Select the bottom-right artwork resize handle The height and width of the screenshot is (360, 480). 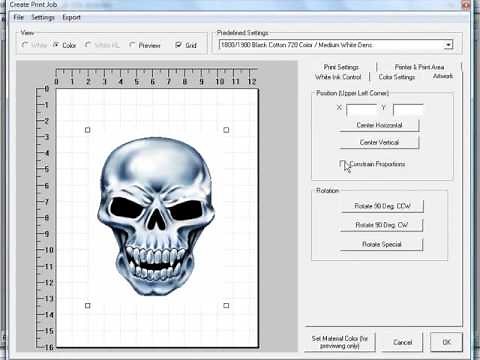tap(226, 306)
